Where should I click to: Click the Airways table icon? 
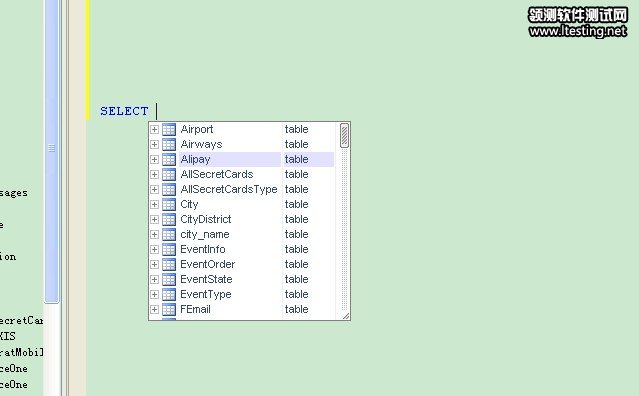169,145
